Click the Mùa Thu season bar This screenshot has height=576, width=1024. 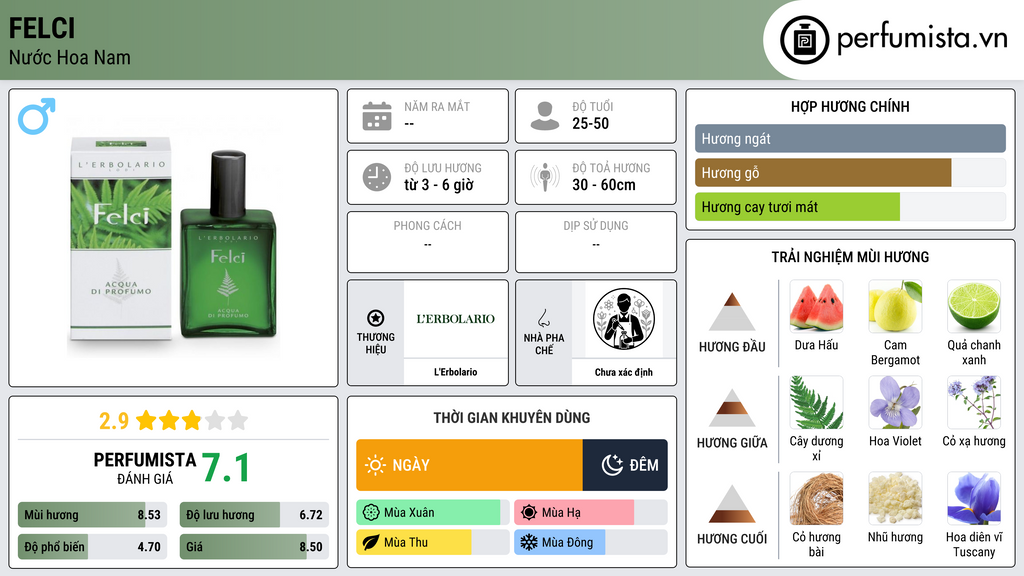(432, 543)
